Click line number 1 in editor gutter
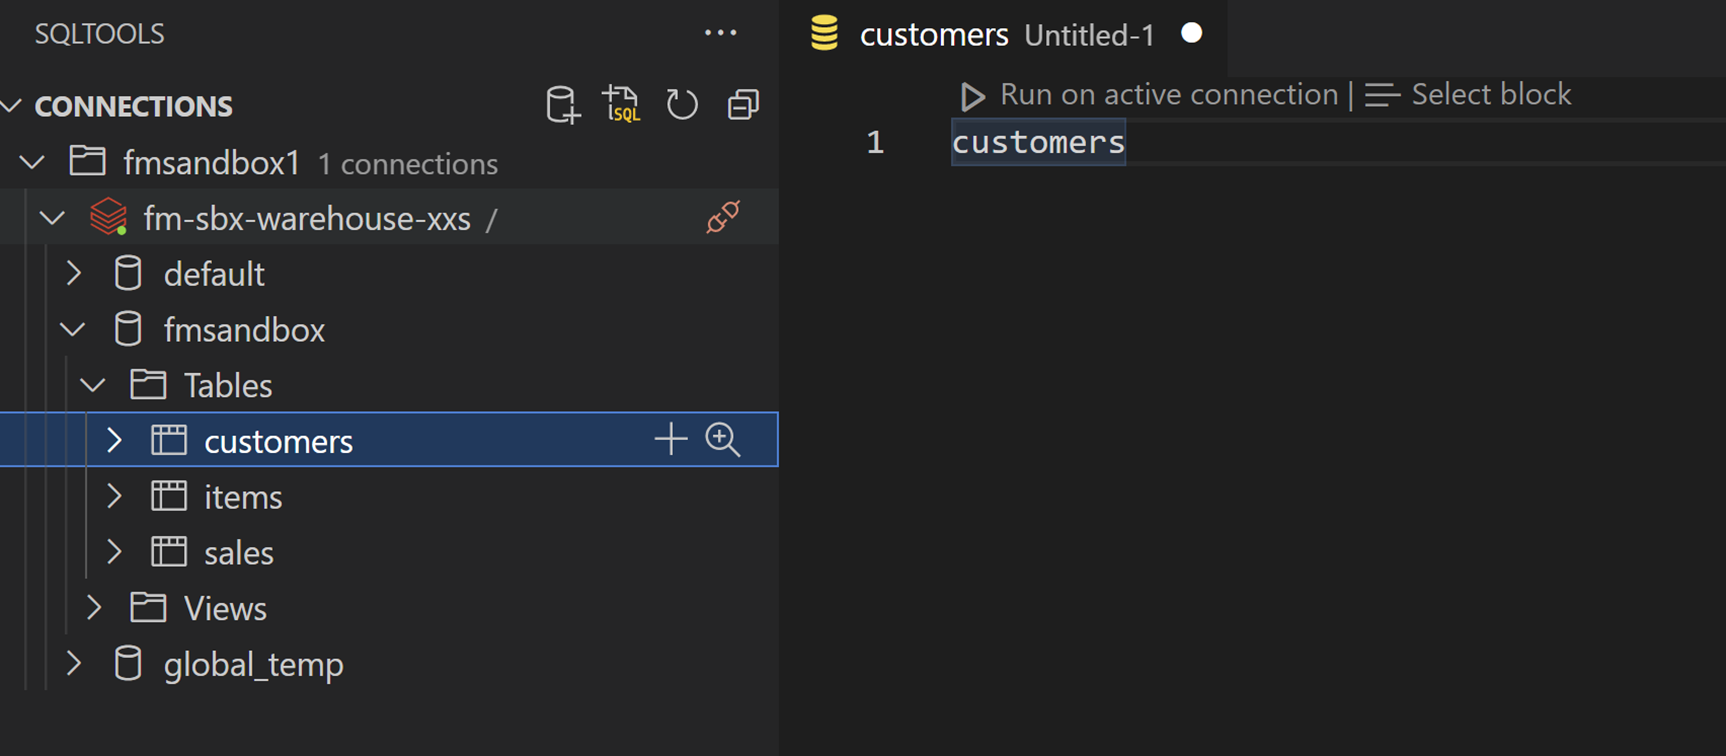Screen dimensions: 1726x756 (x=875, y=142)
